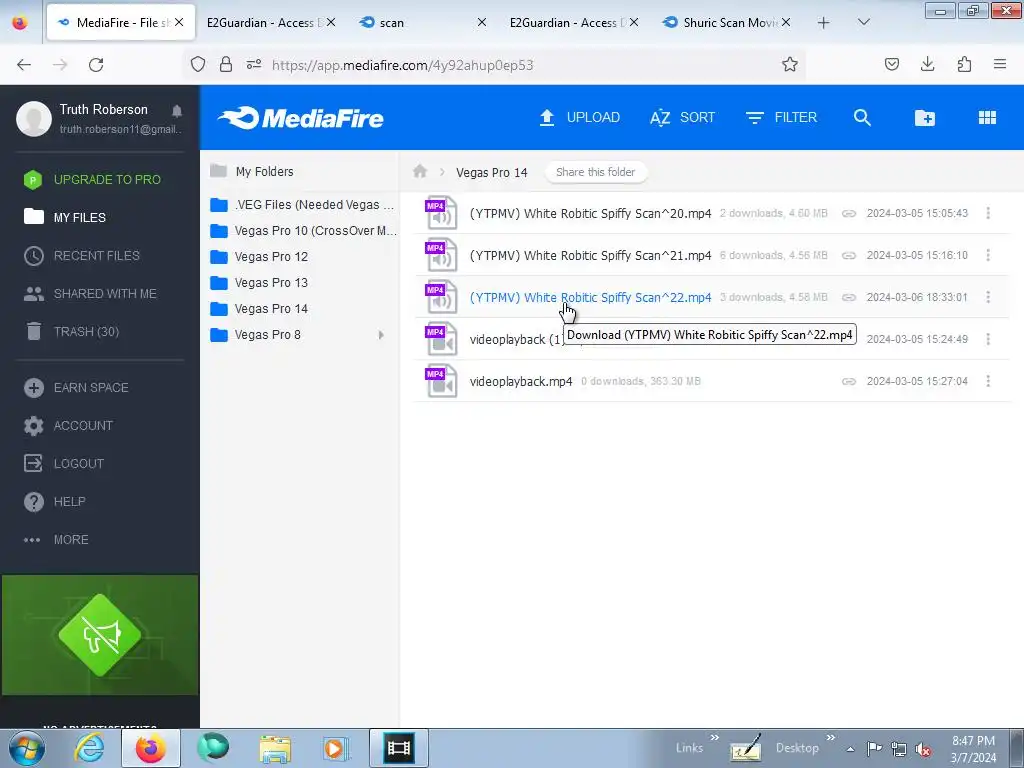Open a new browser tab

click(x=824, y=23)
